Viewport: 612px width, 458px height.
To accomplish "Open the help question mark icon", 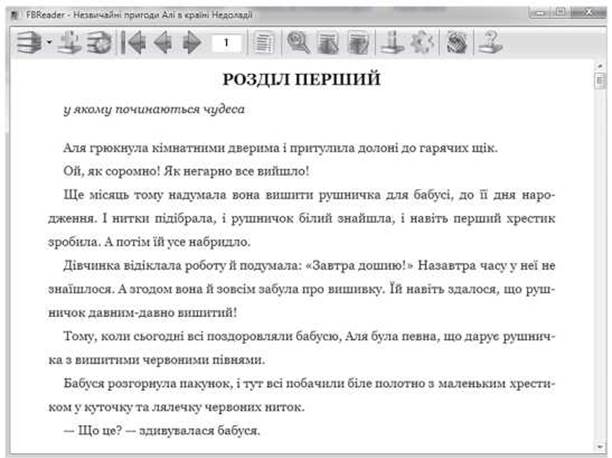I will 490,42.
